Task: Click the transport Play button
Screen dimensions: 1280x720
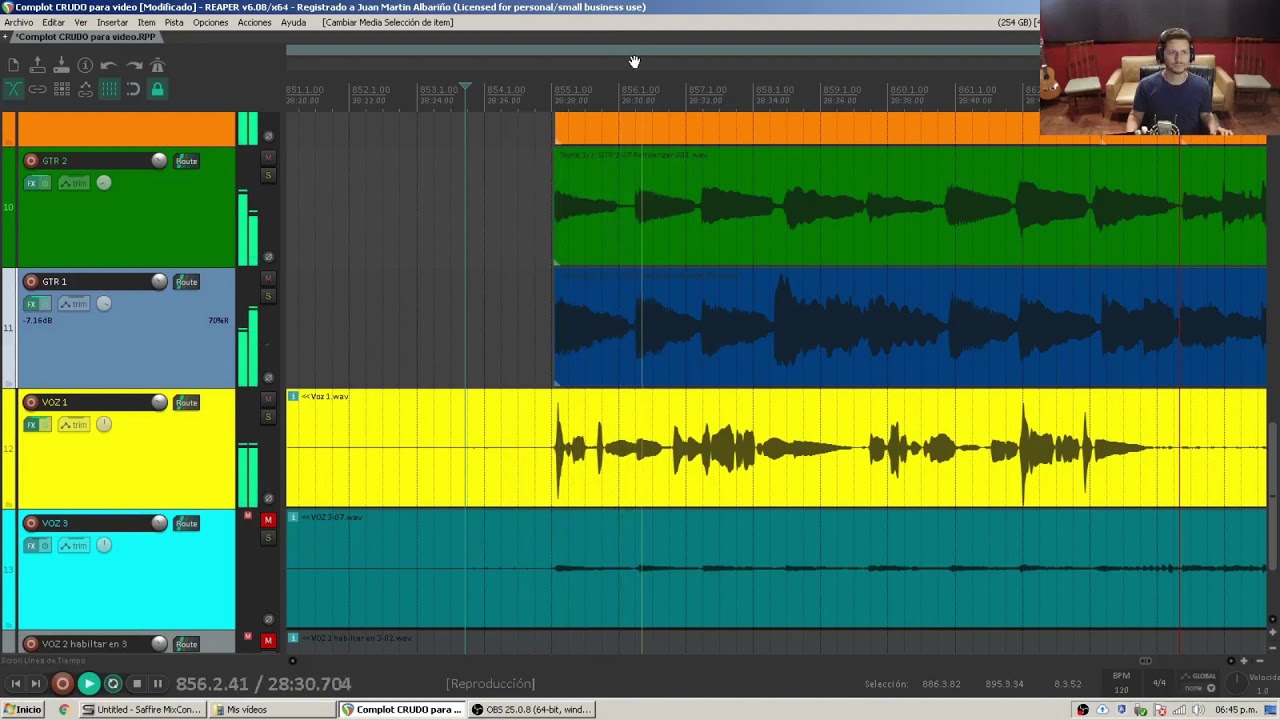Action: pyautogui.click(x=88, y=684)
